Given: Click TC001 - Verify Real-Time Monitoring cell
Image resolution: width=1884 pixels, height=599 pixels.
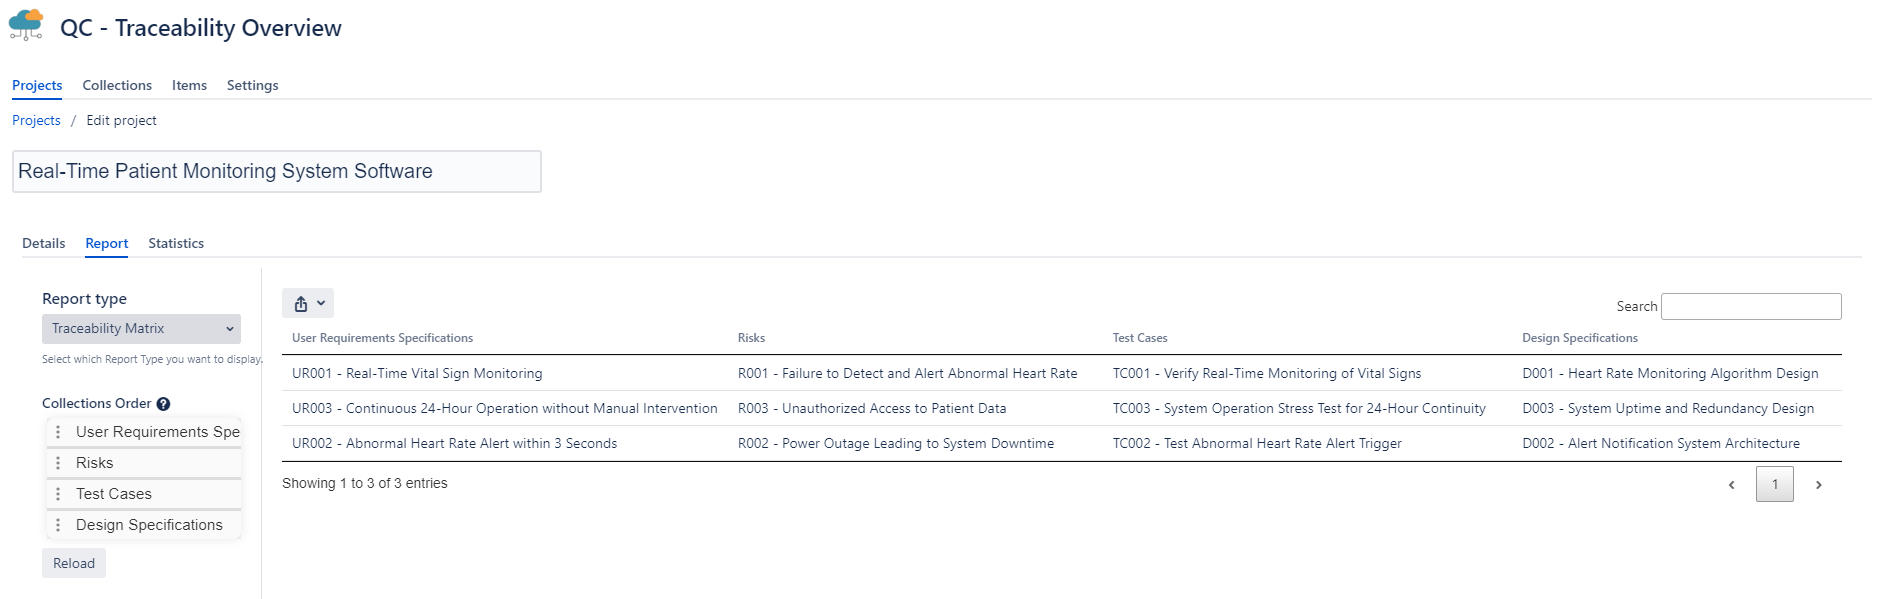Looking at the screenshot, I should click(x=1267, y=373).
